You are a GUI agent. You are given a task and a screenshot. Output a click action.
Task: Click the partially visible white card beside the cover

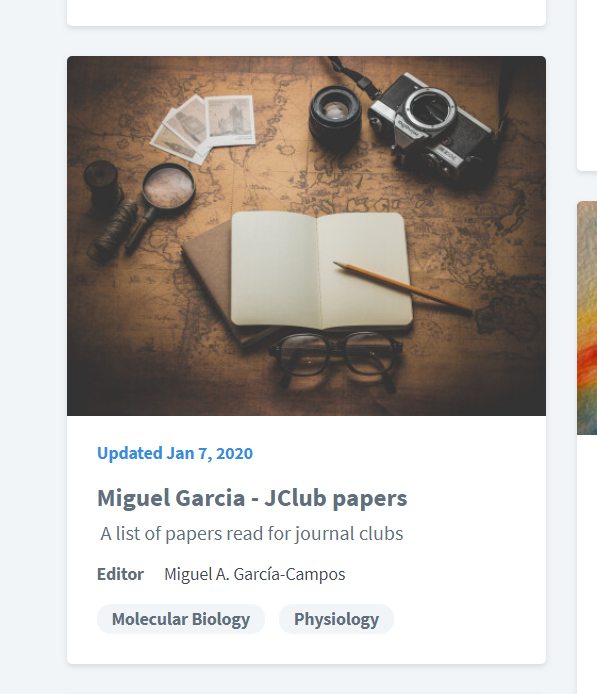tap(587, 84)
